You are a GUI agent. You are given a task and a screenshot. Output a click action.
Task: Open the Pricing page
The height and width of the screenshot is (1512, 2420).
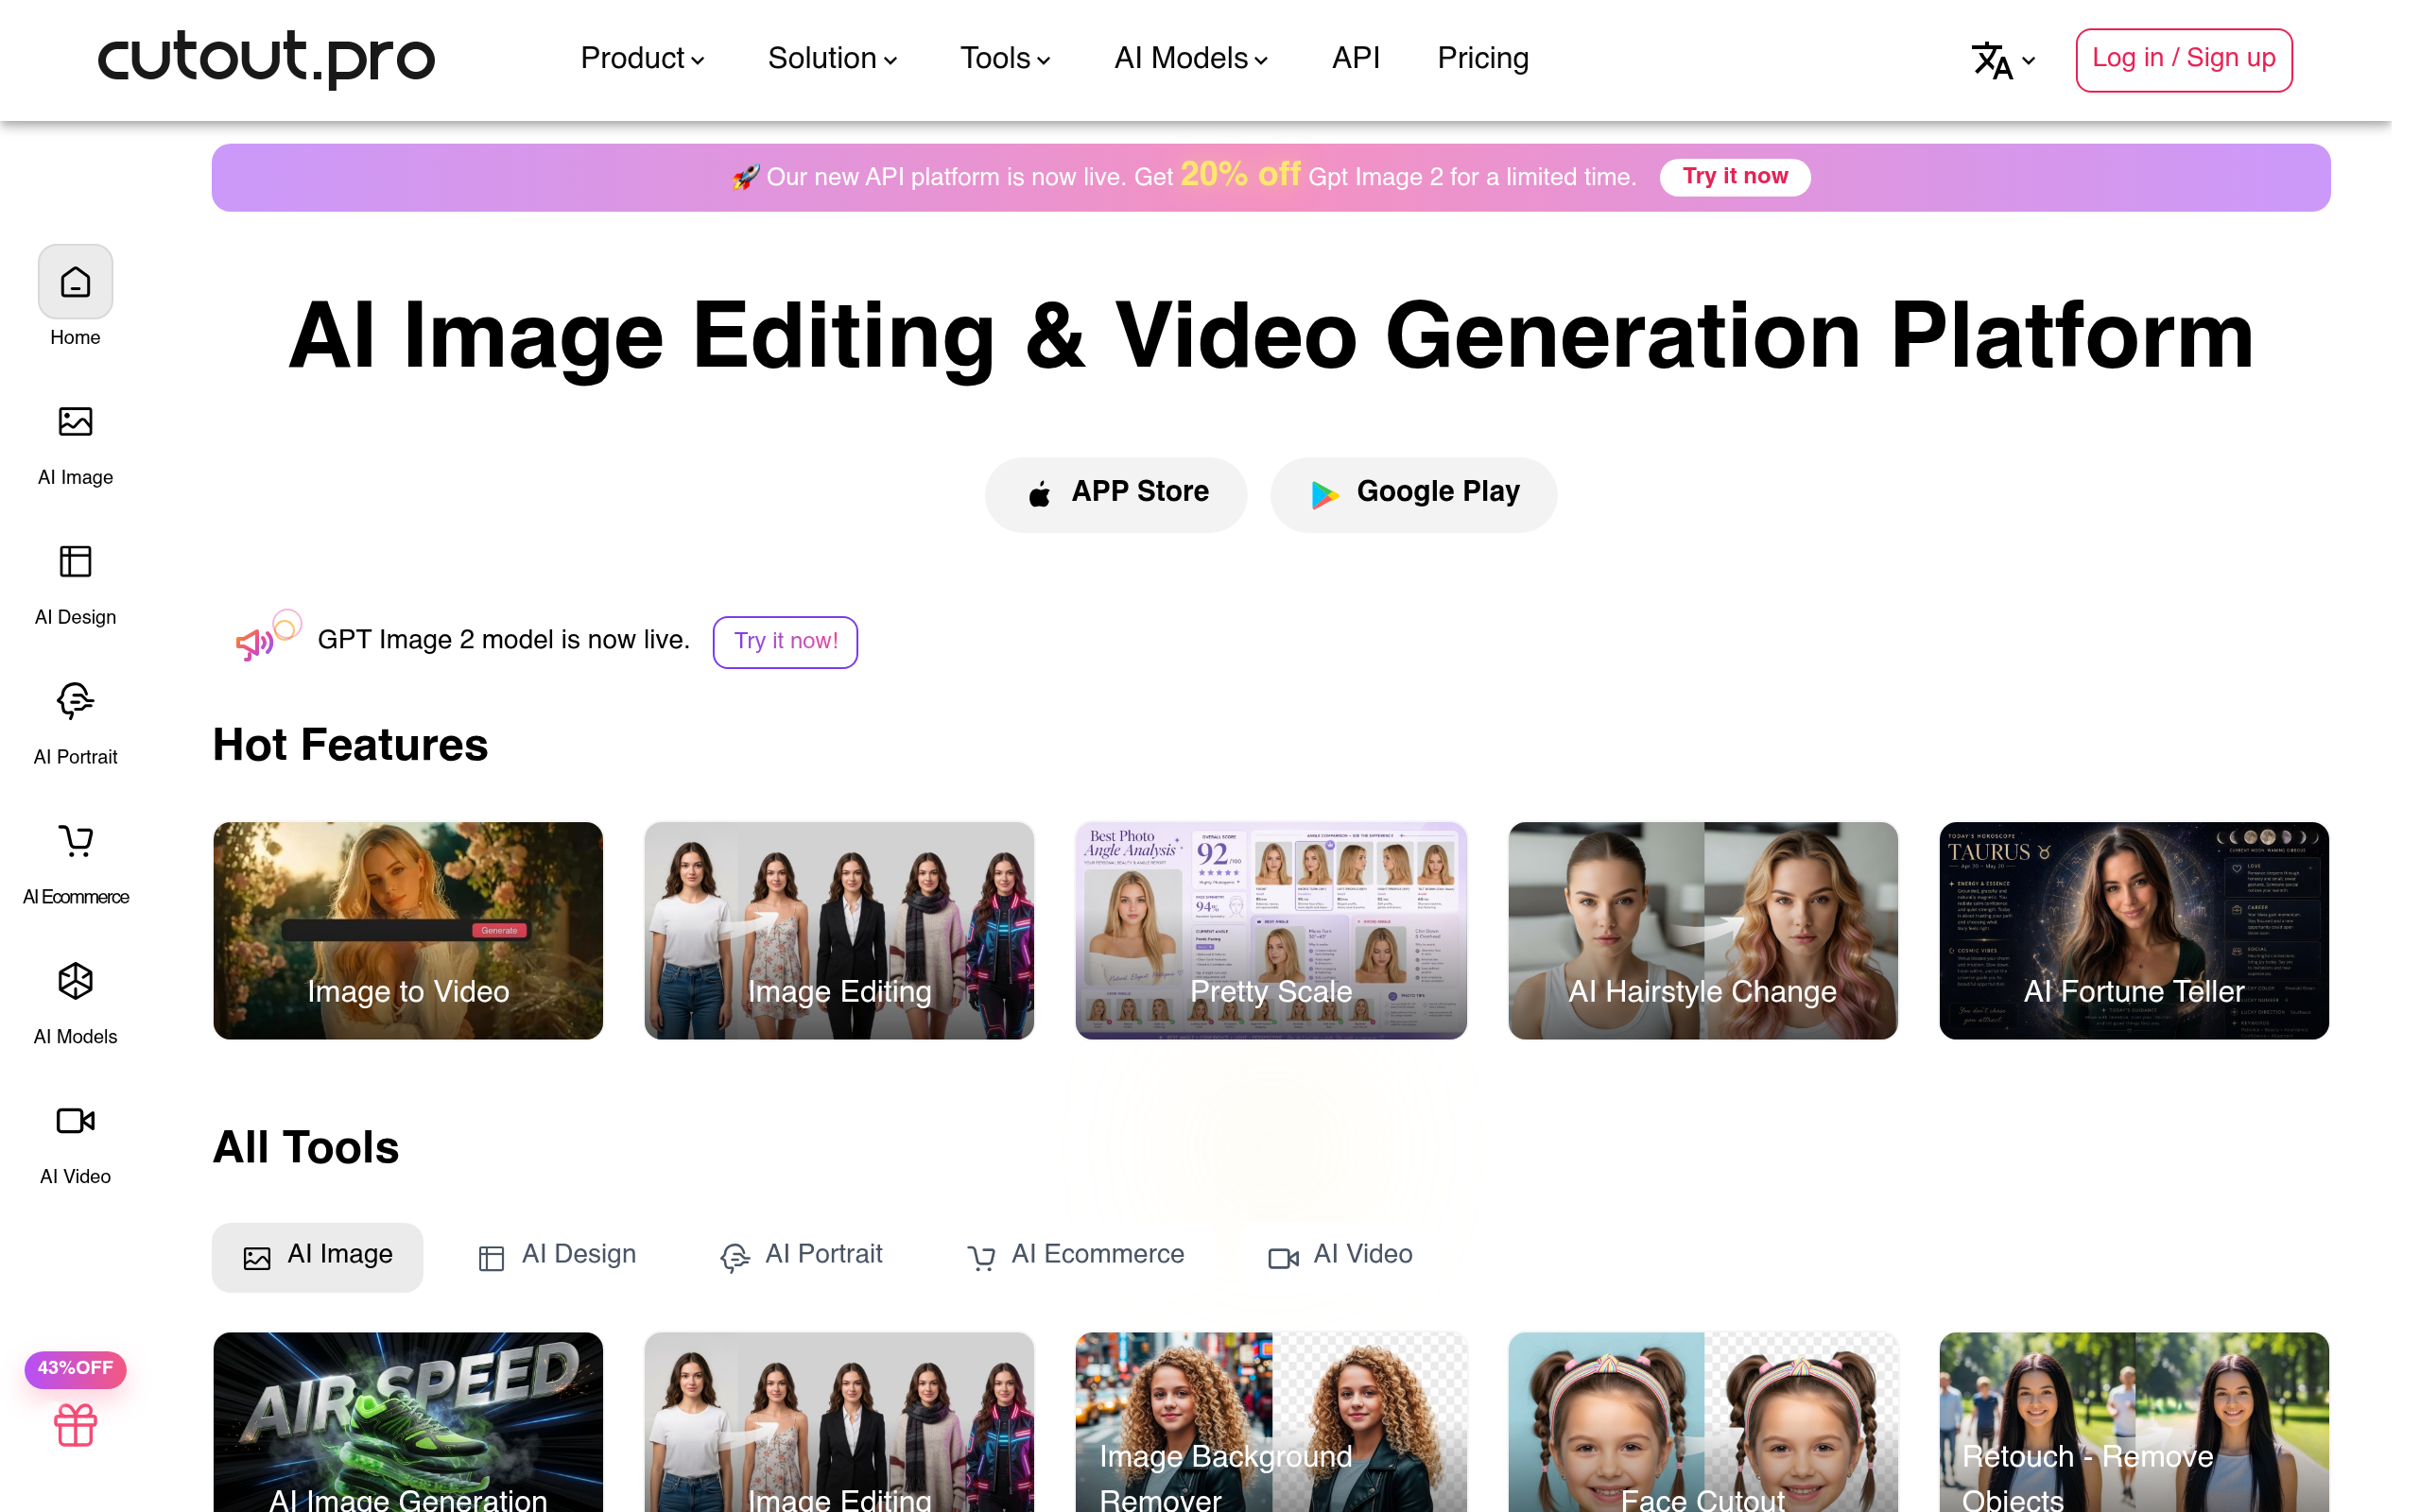[x=1482, y=59]
